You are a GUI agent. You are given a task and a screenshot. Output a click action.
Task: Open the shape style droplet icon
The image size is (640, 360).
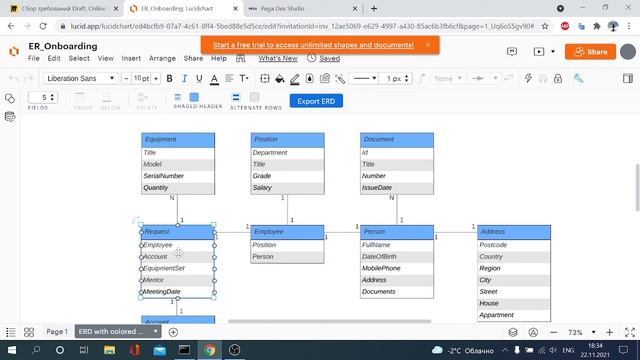309,78
